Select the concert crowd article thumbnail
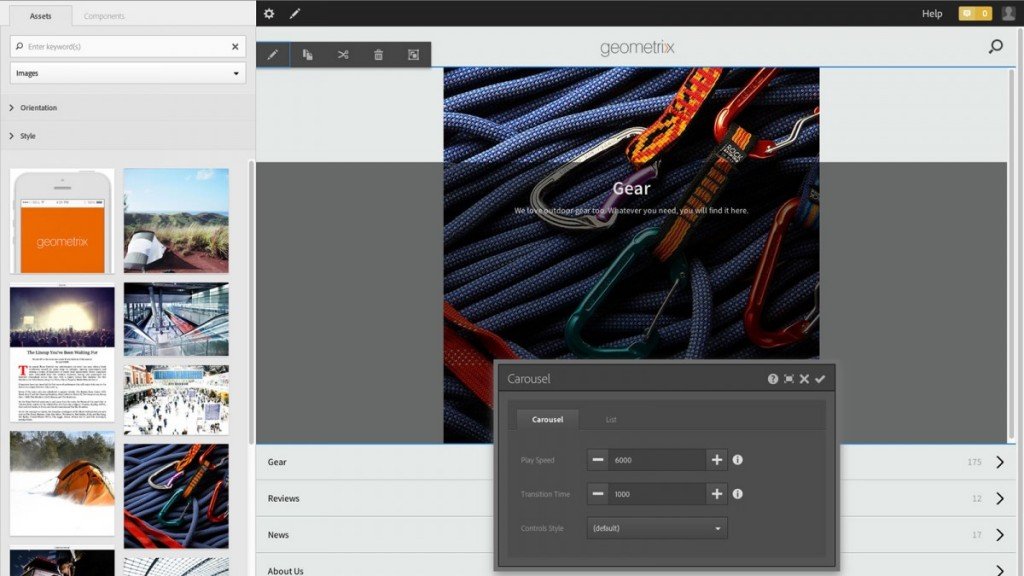The width and height of the screenshot is (1024, 576). point(62,353)
